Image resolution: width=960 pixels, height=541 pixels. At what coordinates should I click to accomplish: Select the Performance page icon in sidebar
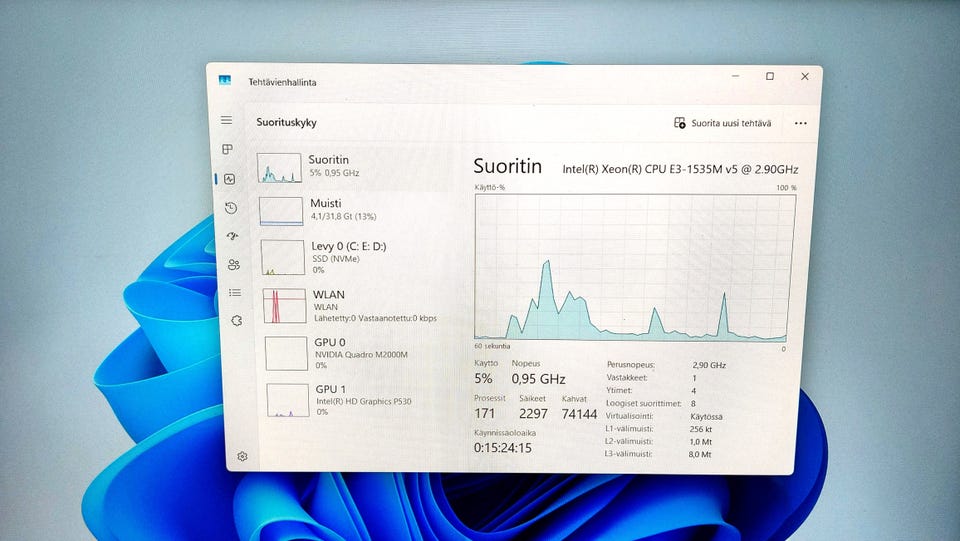point(230,179)
